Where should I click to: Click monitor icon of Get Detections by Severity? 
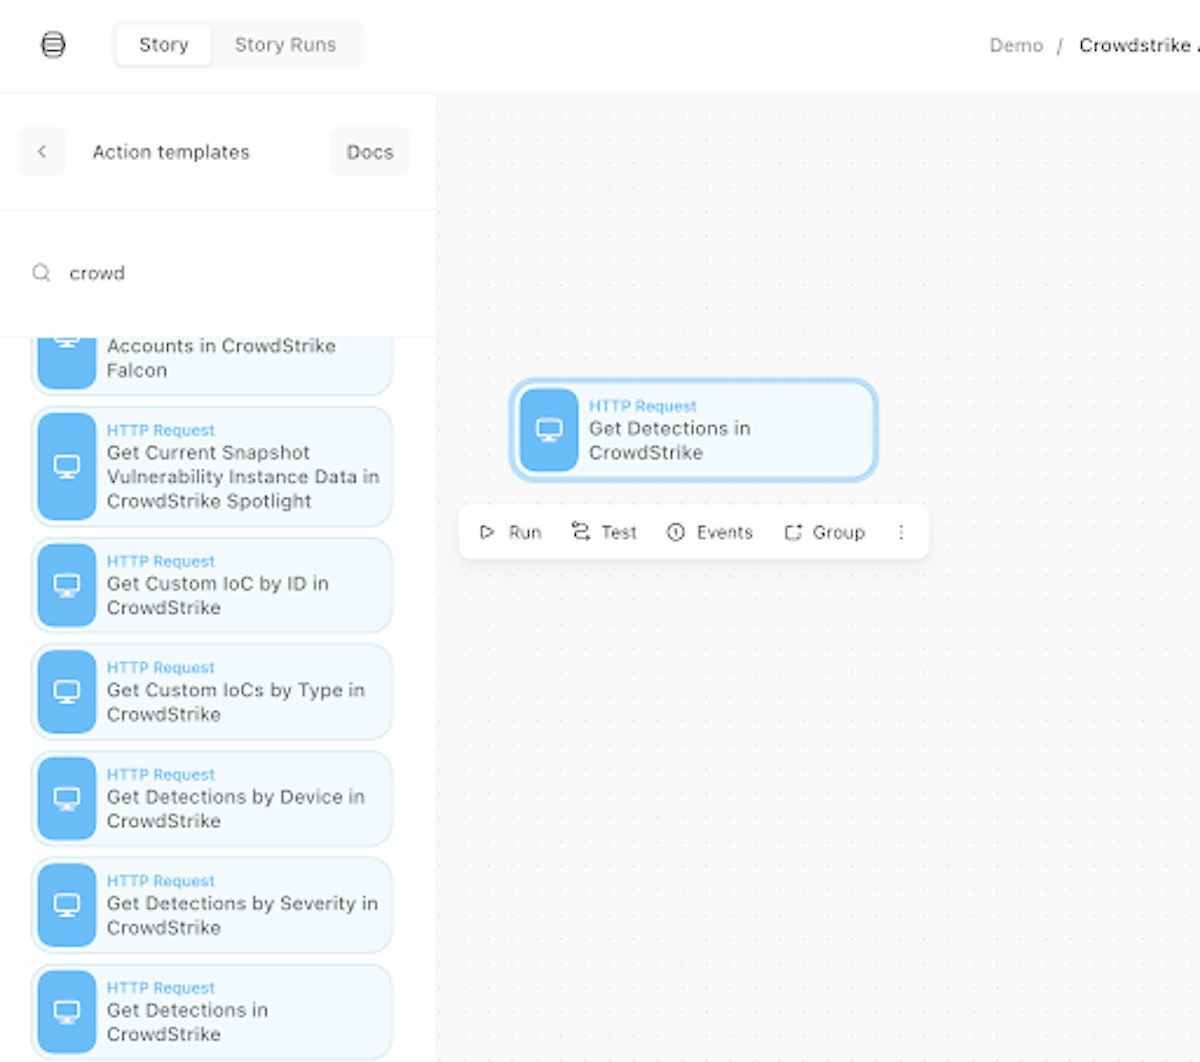[67, 905]
